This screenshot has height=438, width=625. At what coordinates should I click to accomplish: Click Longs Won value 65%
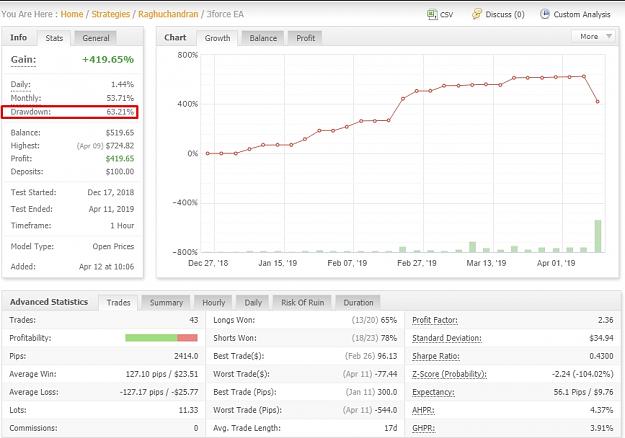point(389,320)
